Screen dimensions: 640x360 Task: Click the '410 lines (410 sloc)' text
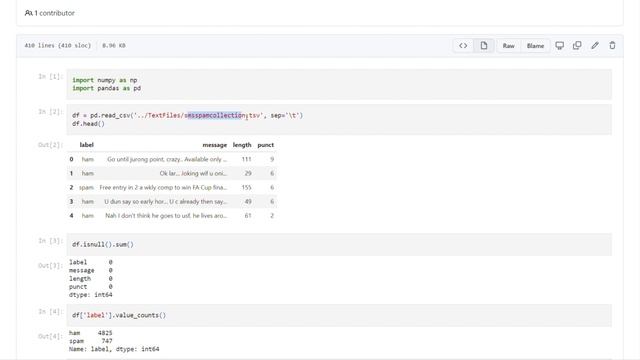[x=58, y=46]
